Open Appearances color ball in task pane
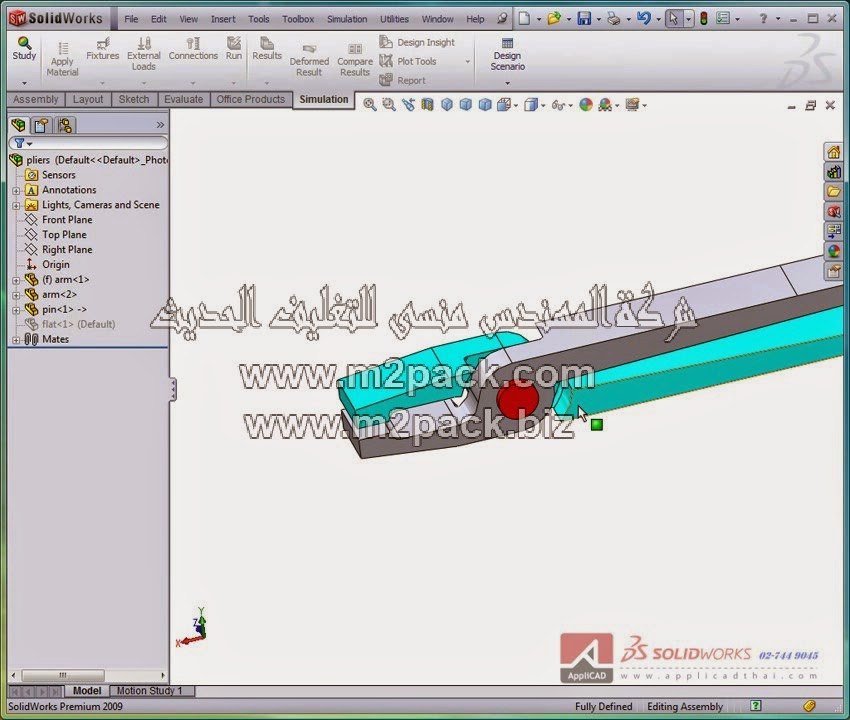 [x=834, y=252]
